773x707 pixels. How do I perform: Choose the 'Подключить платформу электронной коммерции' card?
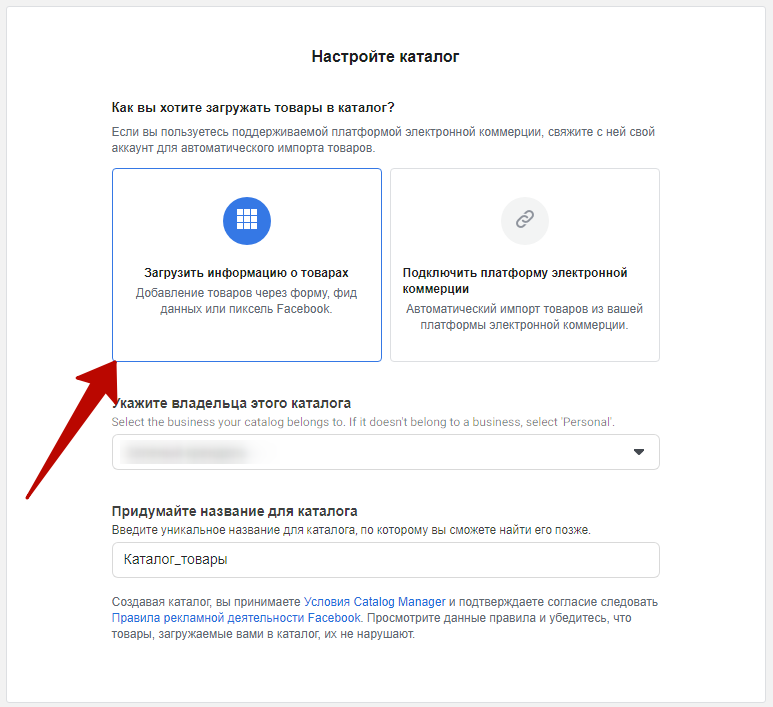(525, 265)
